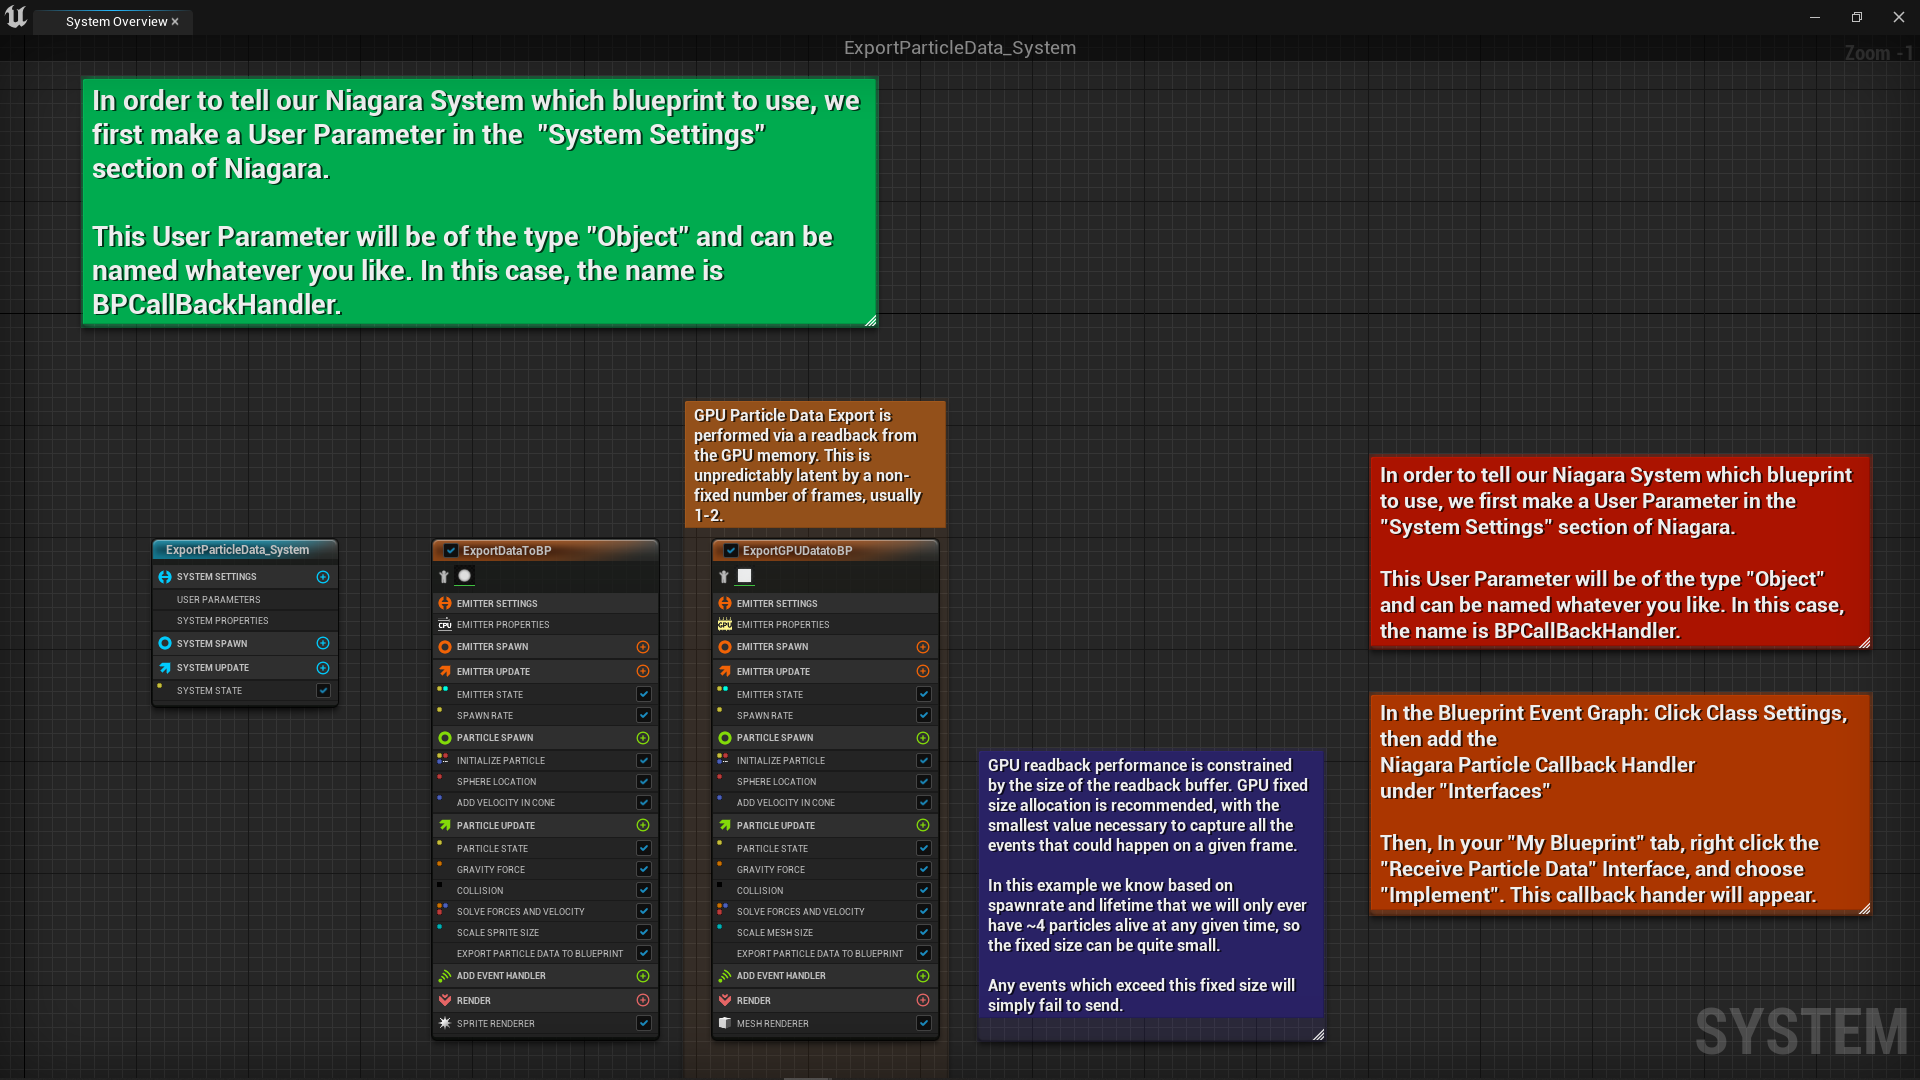
Task: Select System Spawn stage row
Action: [x=245, y=643]
